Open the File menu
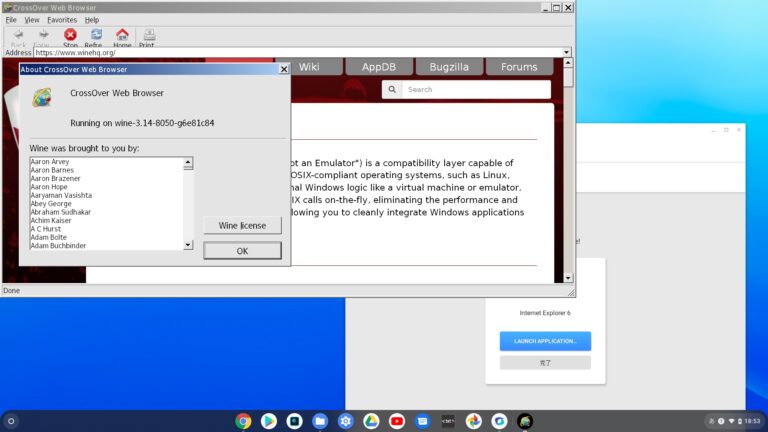 [x=11, y=20]
